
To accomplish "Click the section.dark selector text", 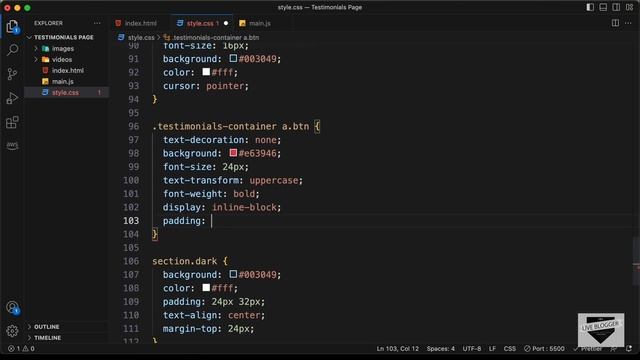I will tap(184, 261).
